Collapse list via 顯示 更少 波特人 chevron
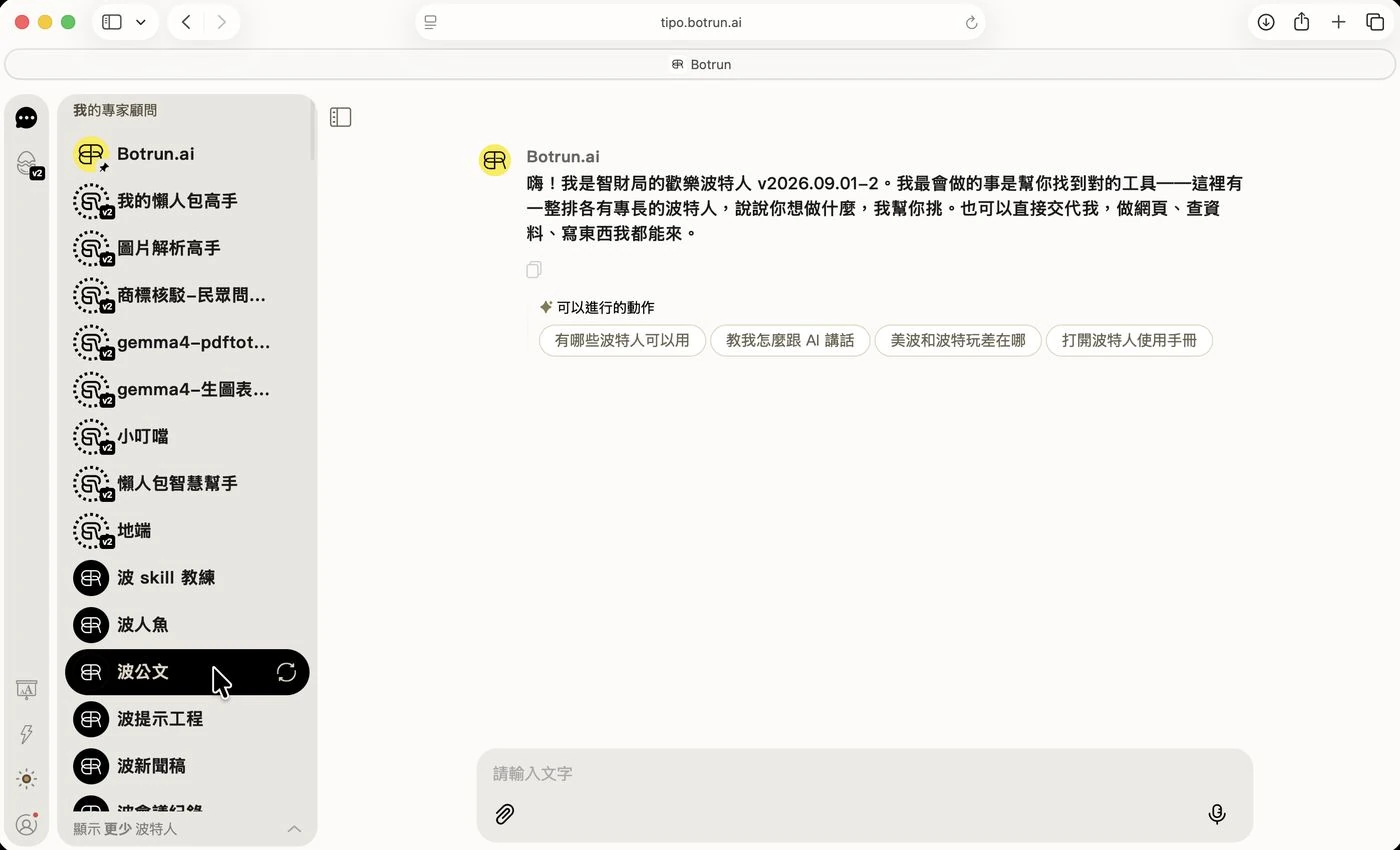The width and height of the screenshot is (1400, 850). [294, 829]
